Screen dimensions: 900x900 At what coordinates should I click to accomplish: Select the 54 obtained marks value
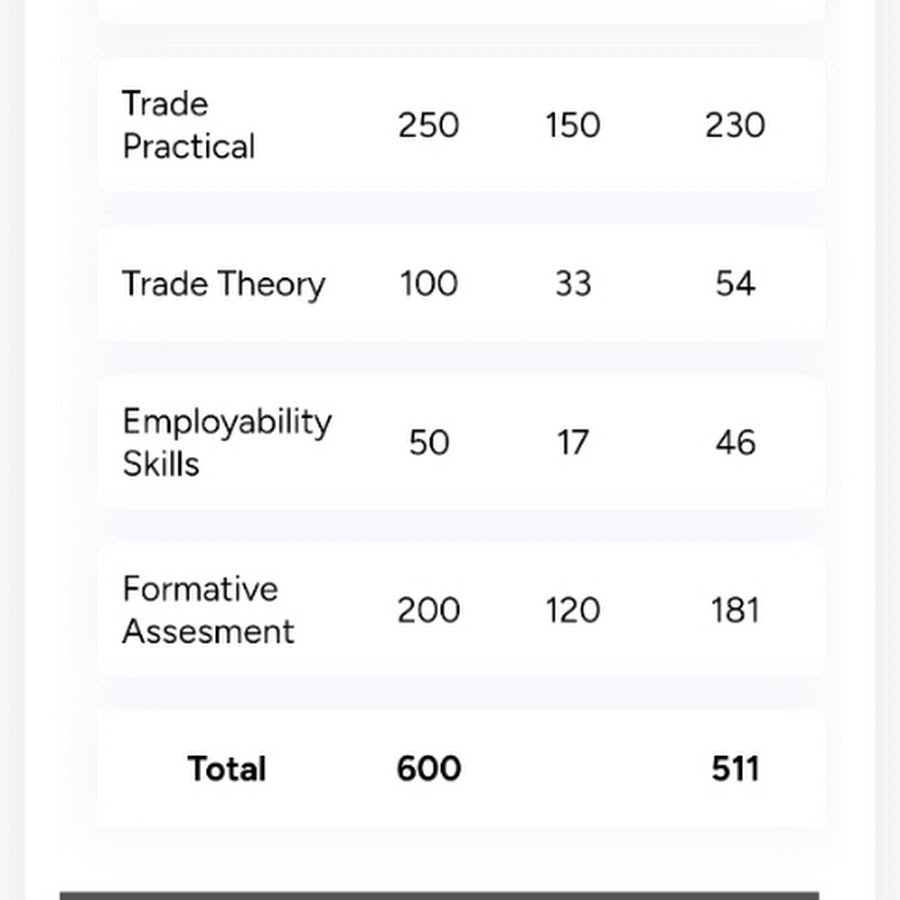tap(735, 284)
